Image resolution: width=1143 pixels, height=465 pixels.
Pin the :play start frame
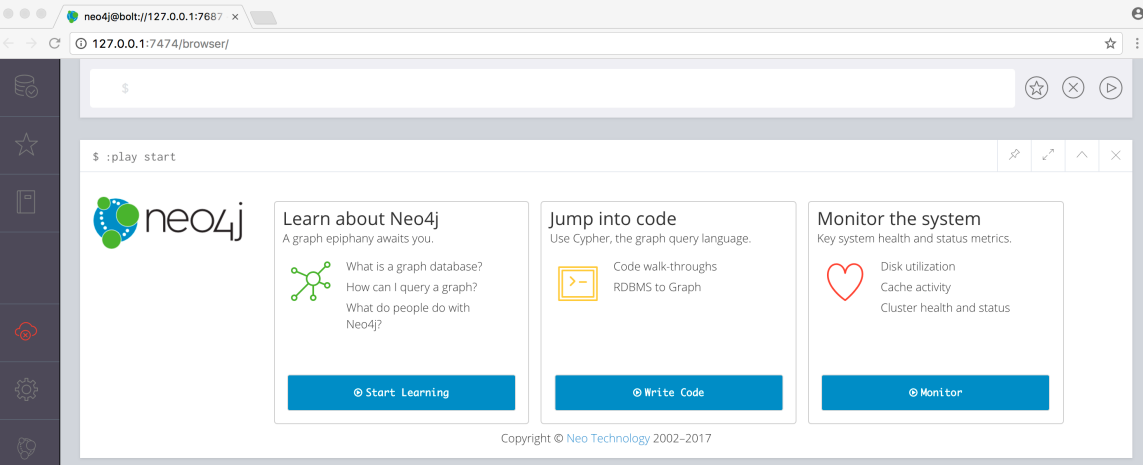coord(1014,155)
